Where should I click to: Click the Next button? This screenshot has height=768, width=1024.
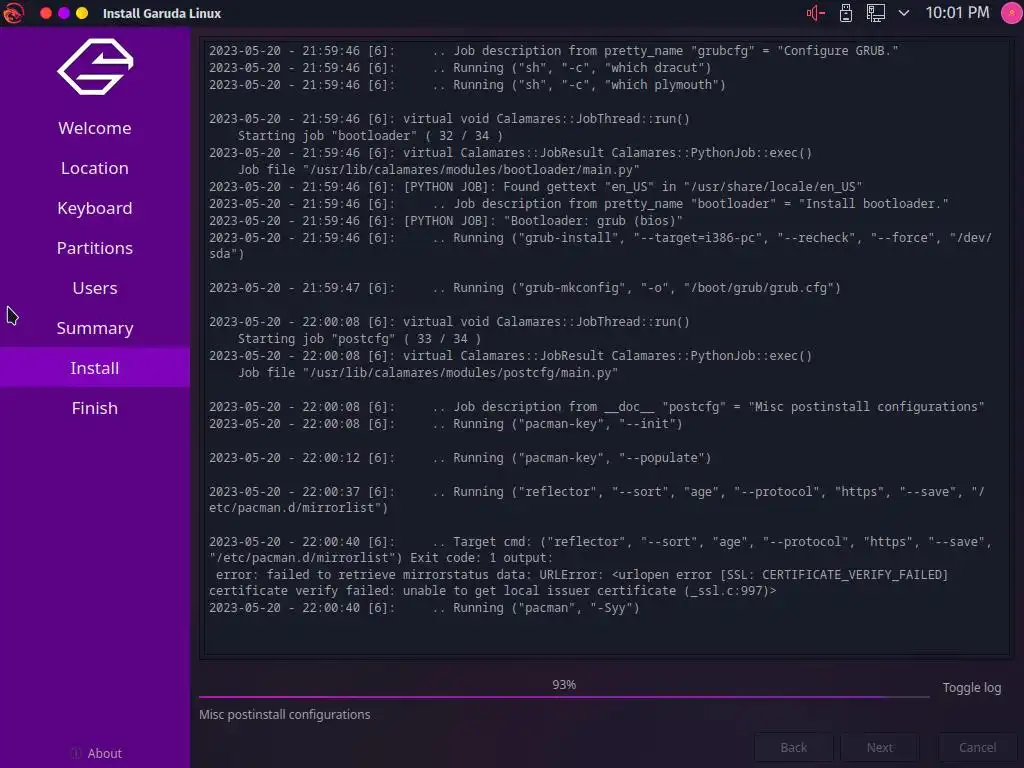point(880,747)
